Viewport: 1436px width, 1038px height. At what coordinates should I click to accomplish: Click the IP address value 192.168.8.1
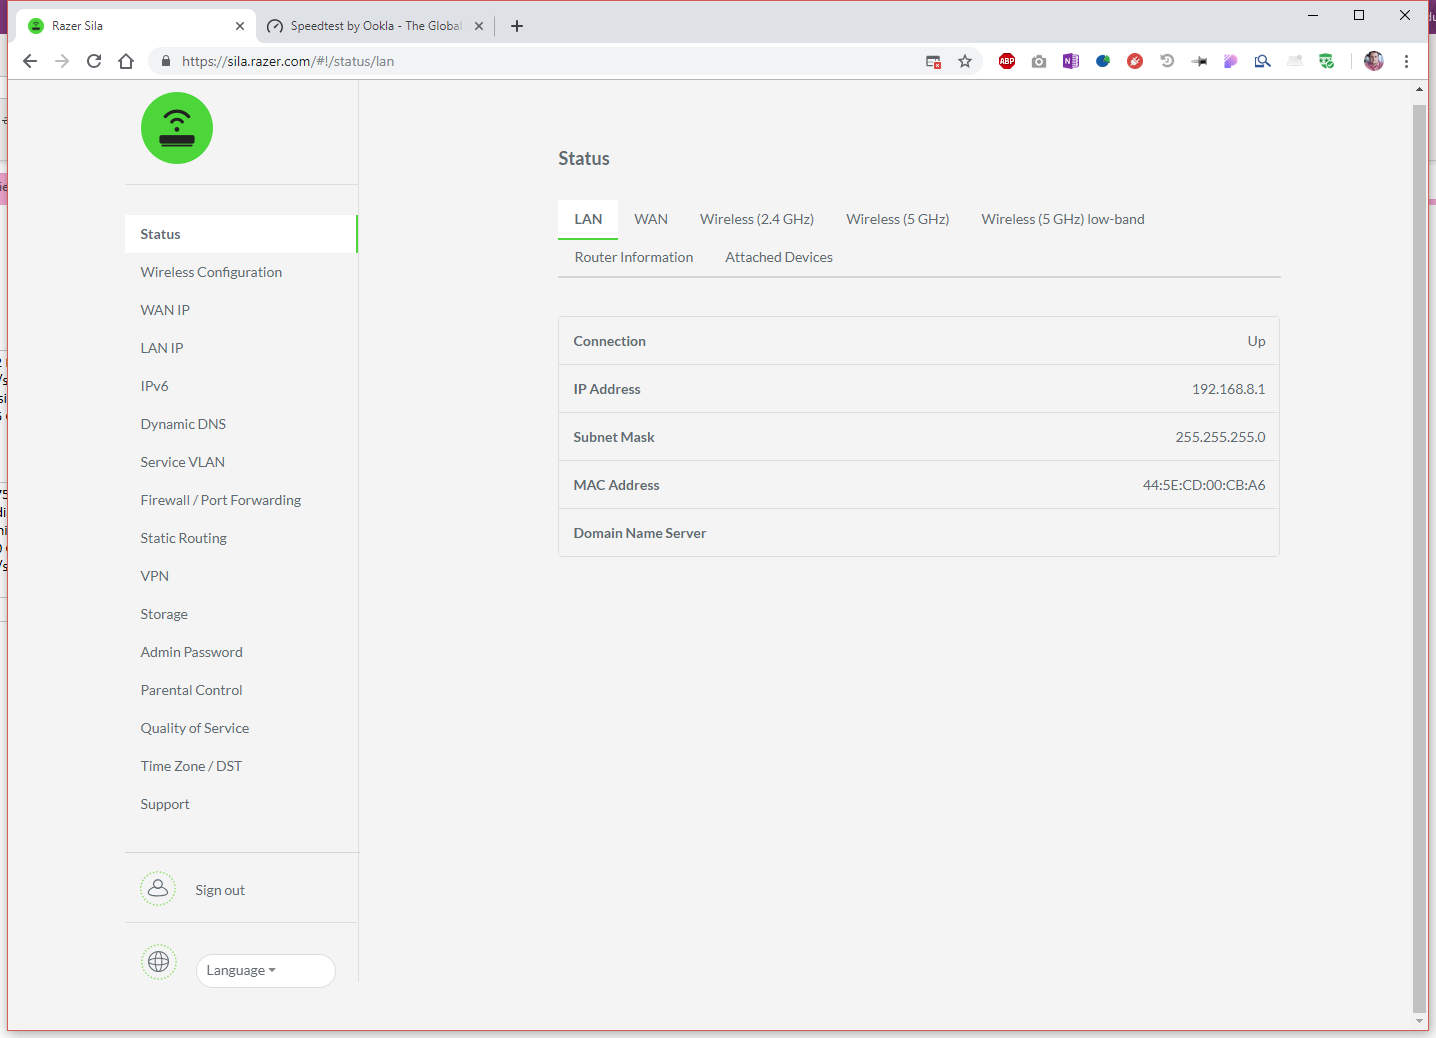point(1228,389)
